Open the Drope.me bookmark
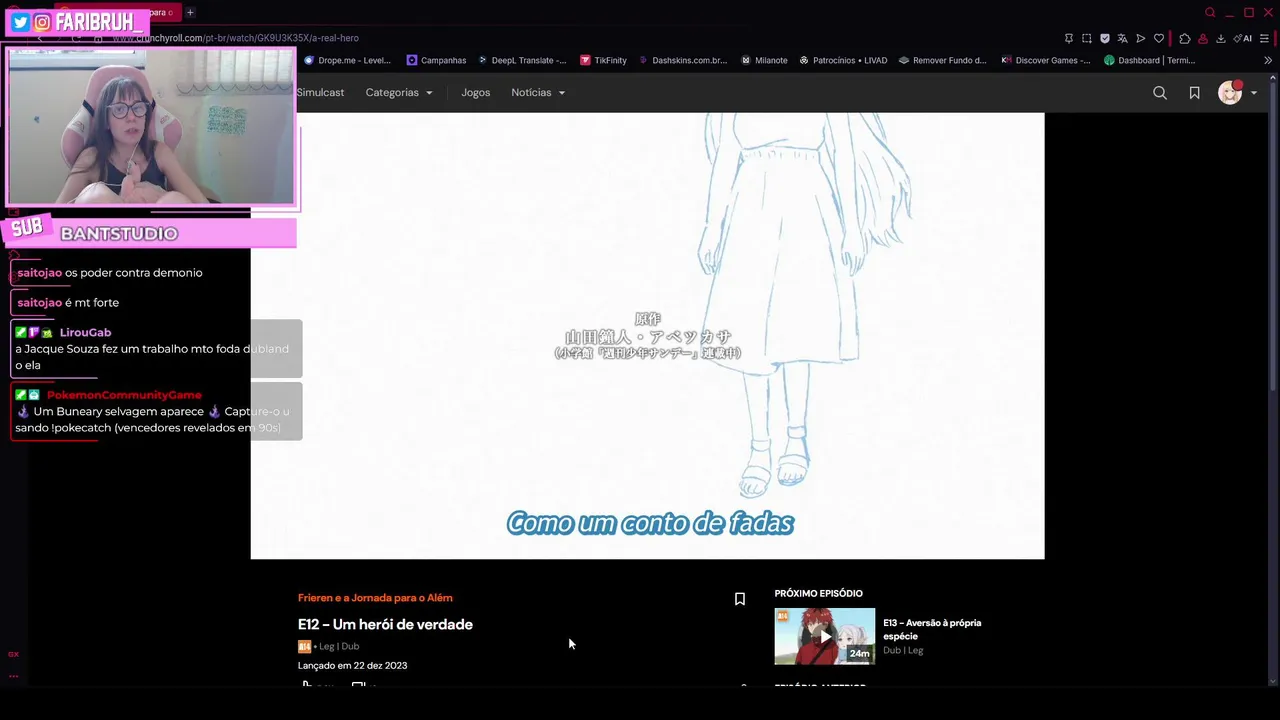The width and height of the screenshot is (1280, 720). point(347,60)
